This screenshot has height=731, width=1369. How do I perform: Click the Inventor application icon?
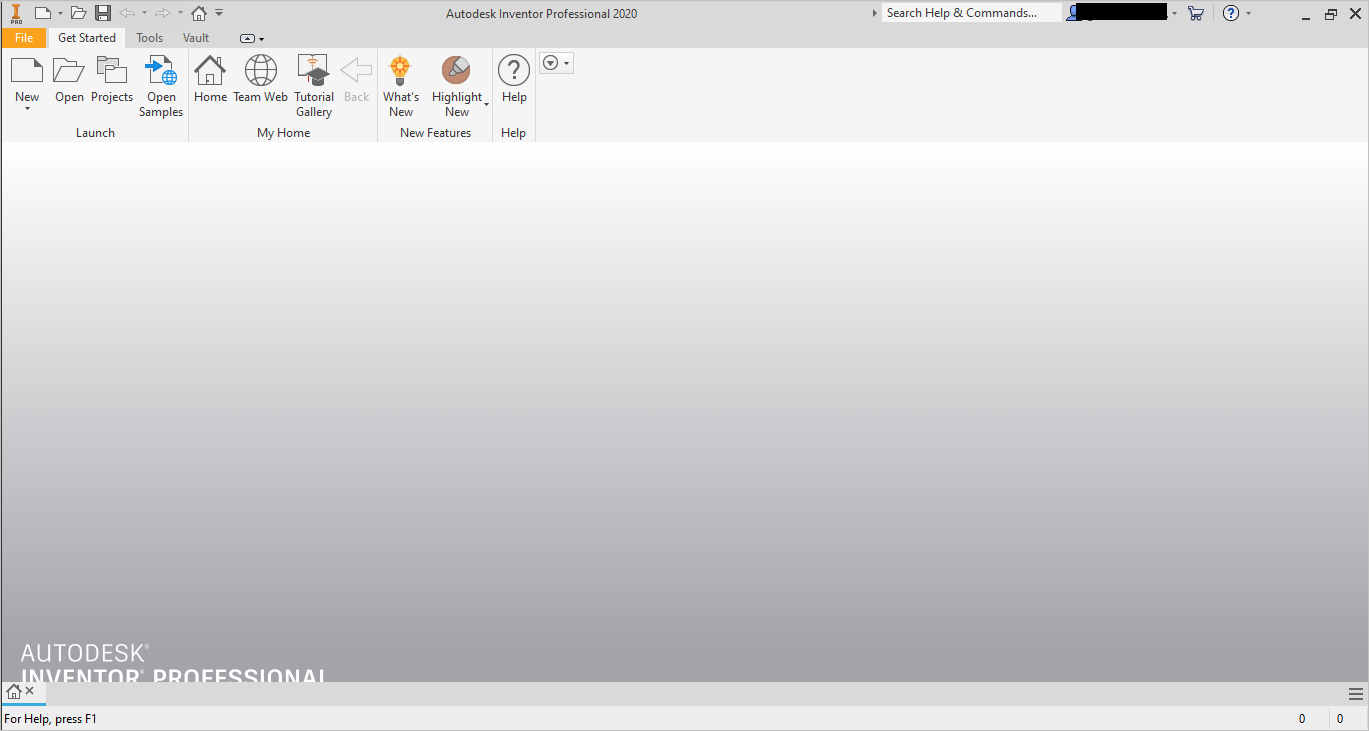(15, 13)
